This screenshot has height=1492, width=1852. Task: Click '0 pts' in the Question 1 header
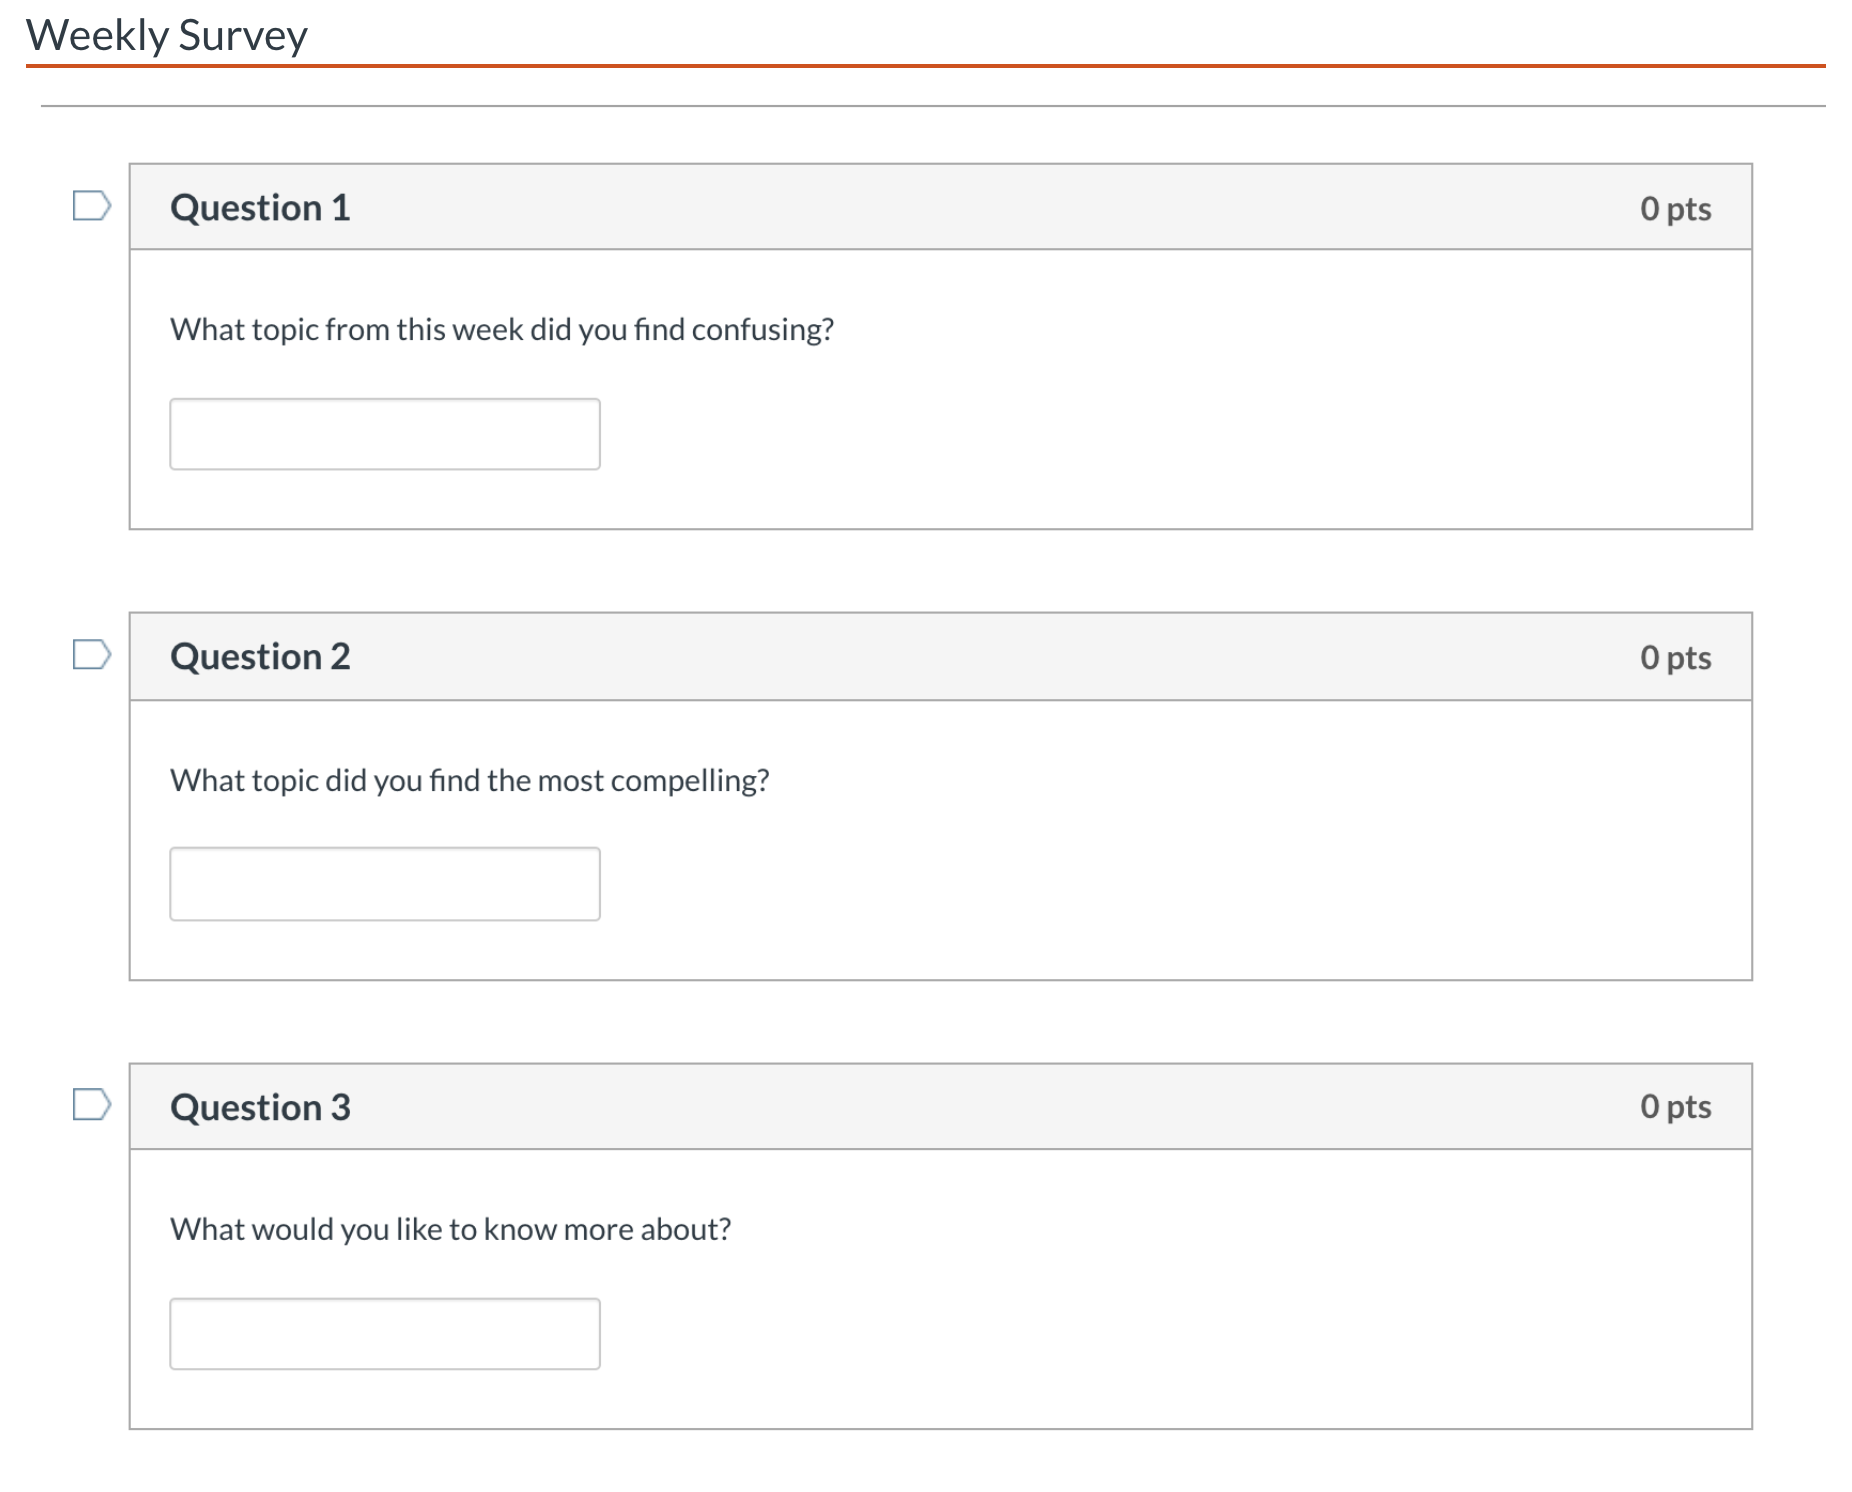coord(1675,208)
